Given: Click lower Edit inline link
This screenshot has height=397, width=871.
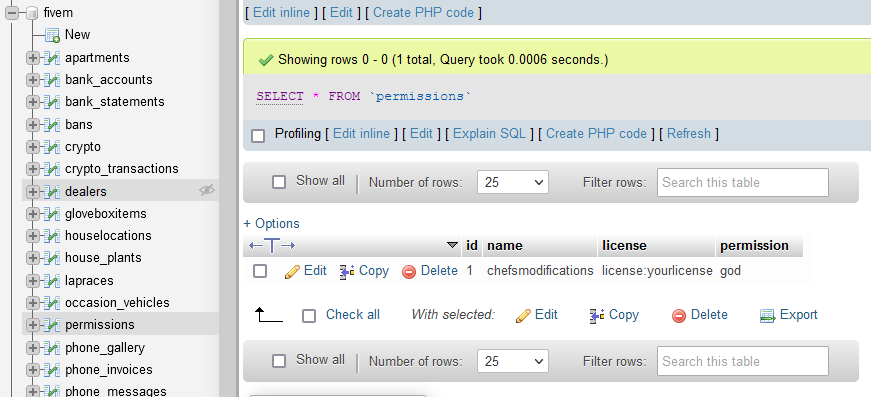Looking at the screenshot, I should 362,134.
